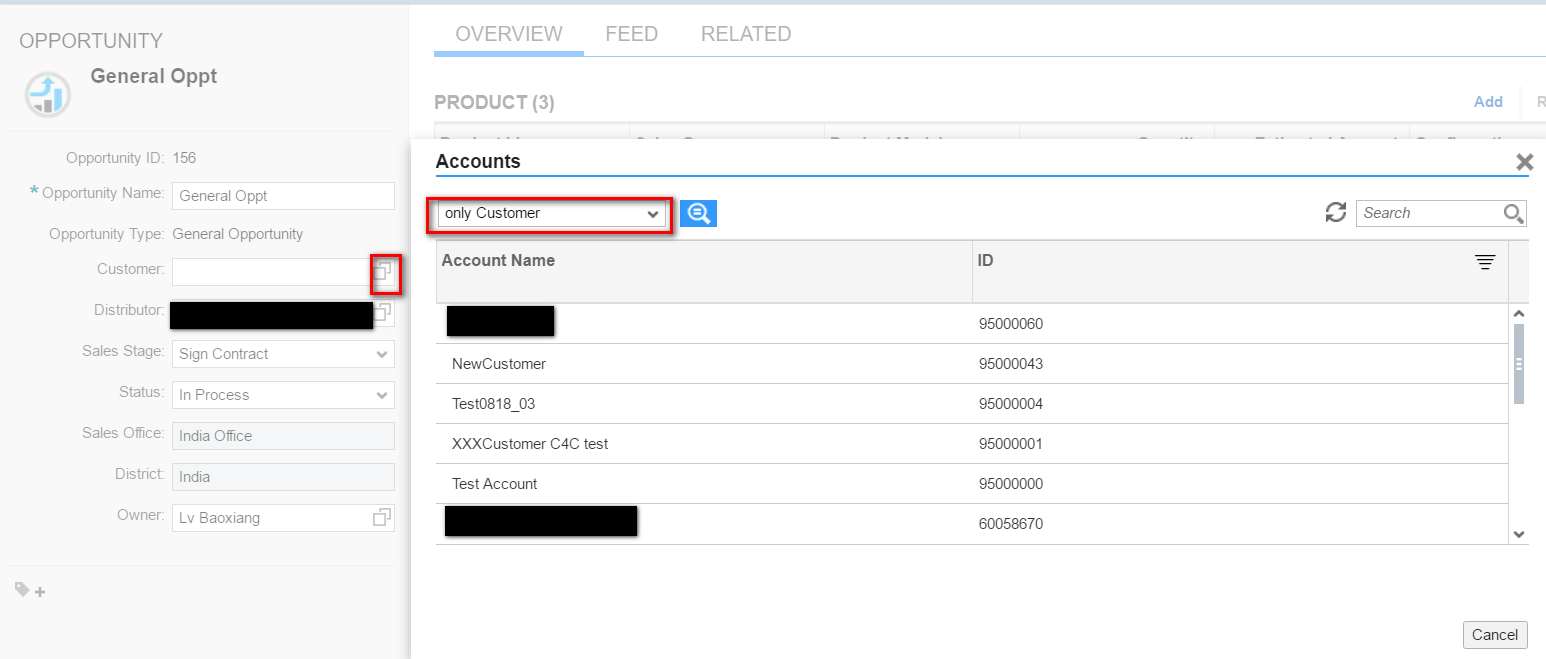Click the ID column header
This screenshot has width=1546, height=659.
coord(1240,271)
